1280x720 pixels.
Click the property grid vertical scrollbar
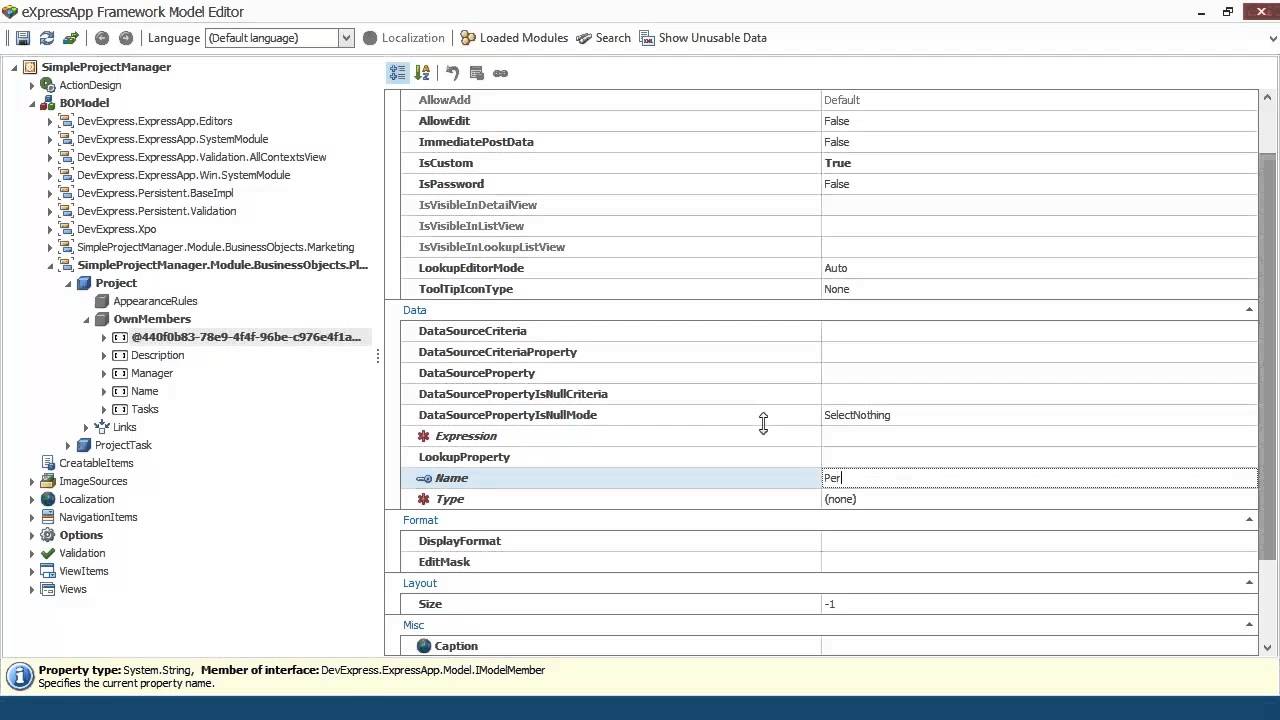(1268, 357)
